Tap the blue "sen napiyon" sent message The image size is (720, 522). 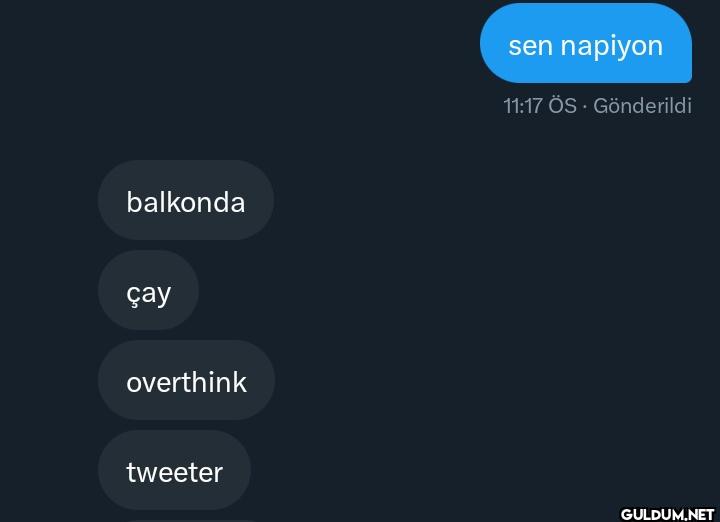(x=586, y=43)
